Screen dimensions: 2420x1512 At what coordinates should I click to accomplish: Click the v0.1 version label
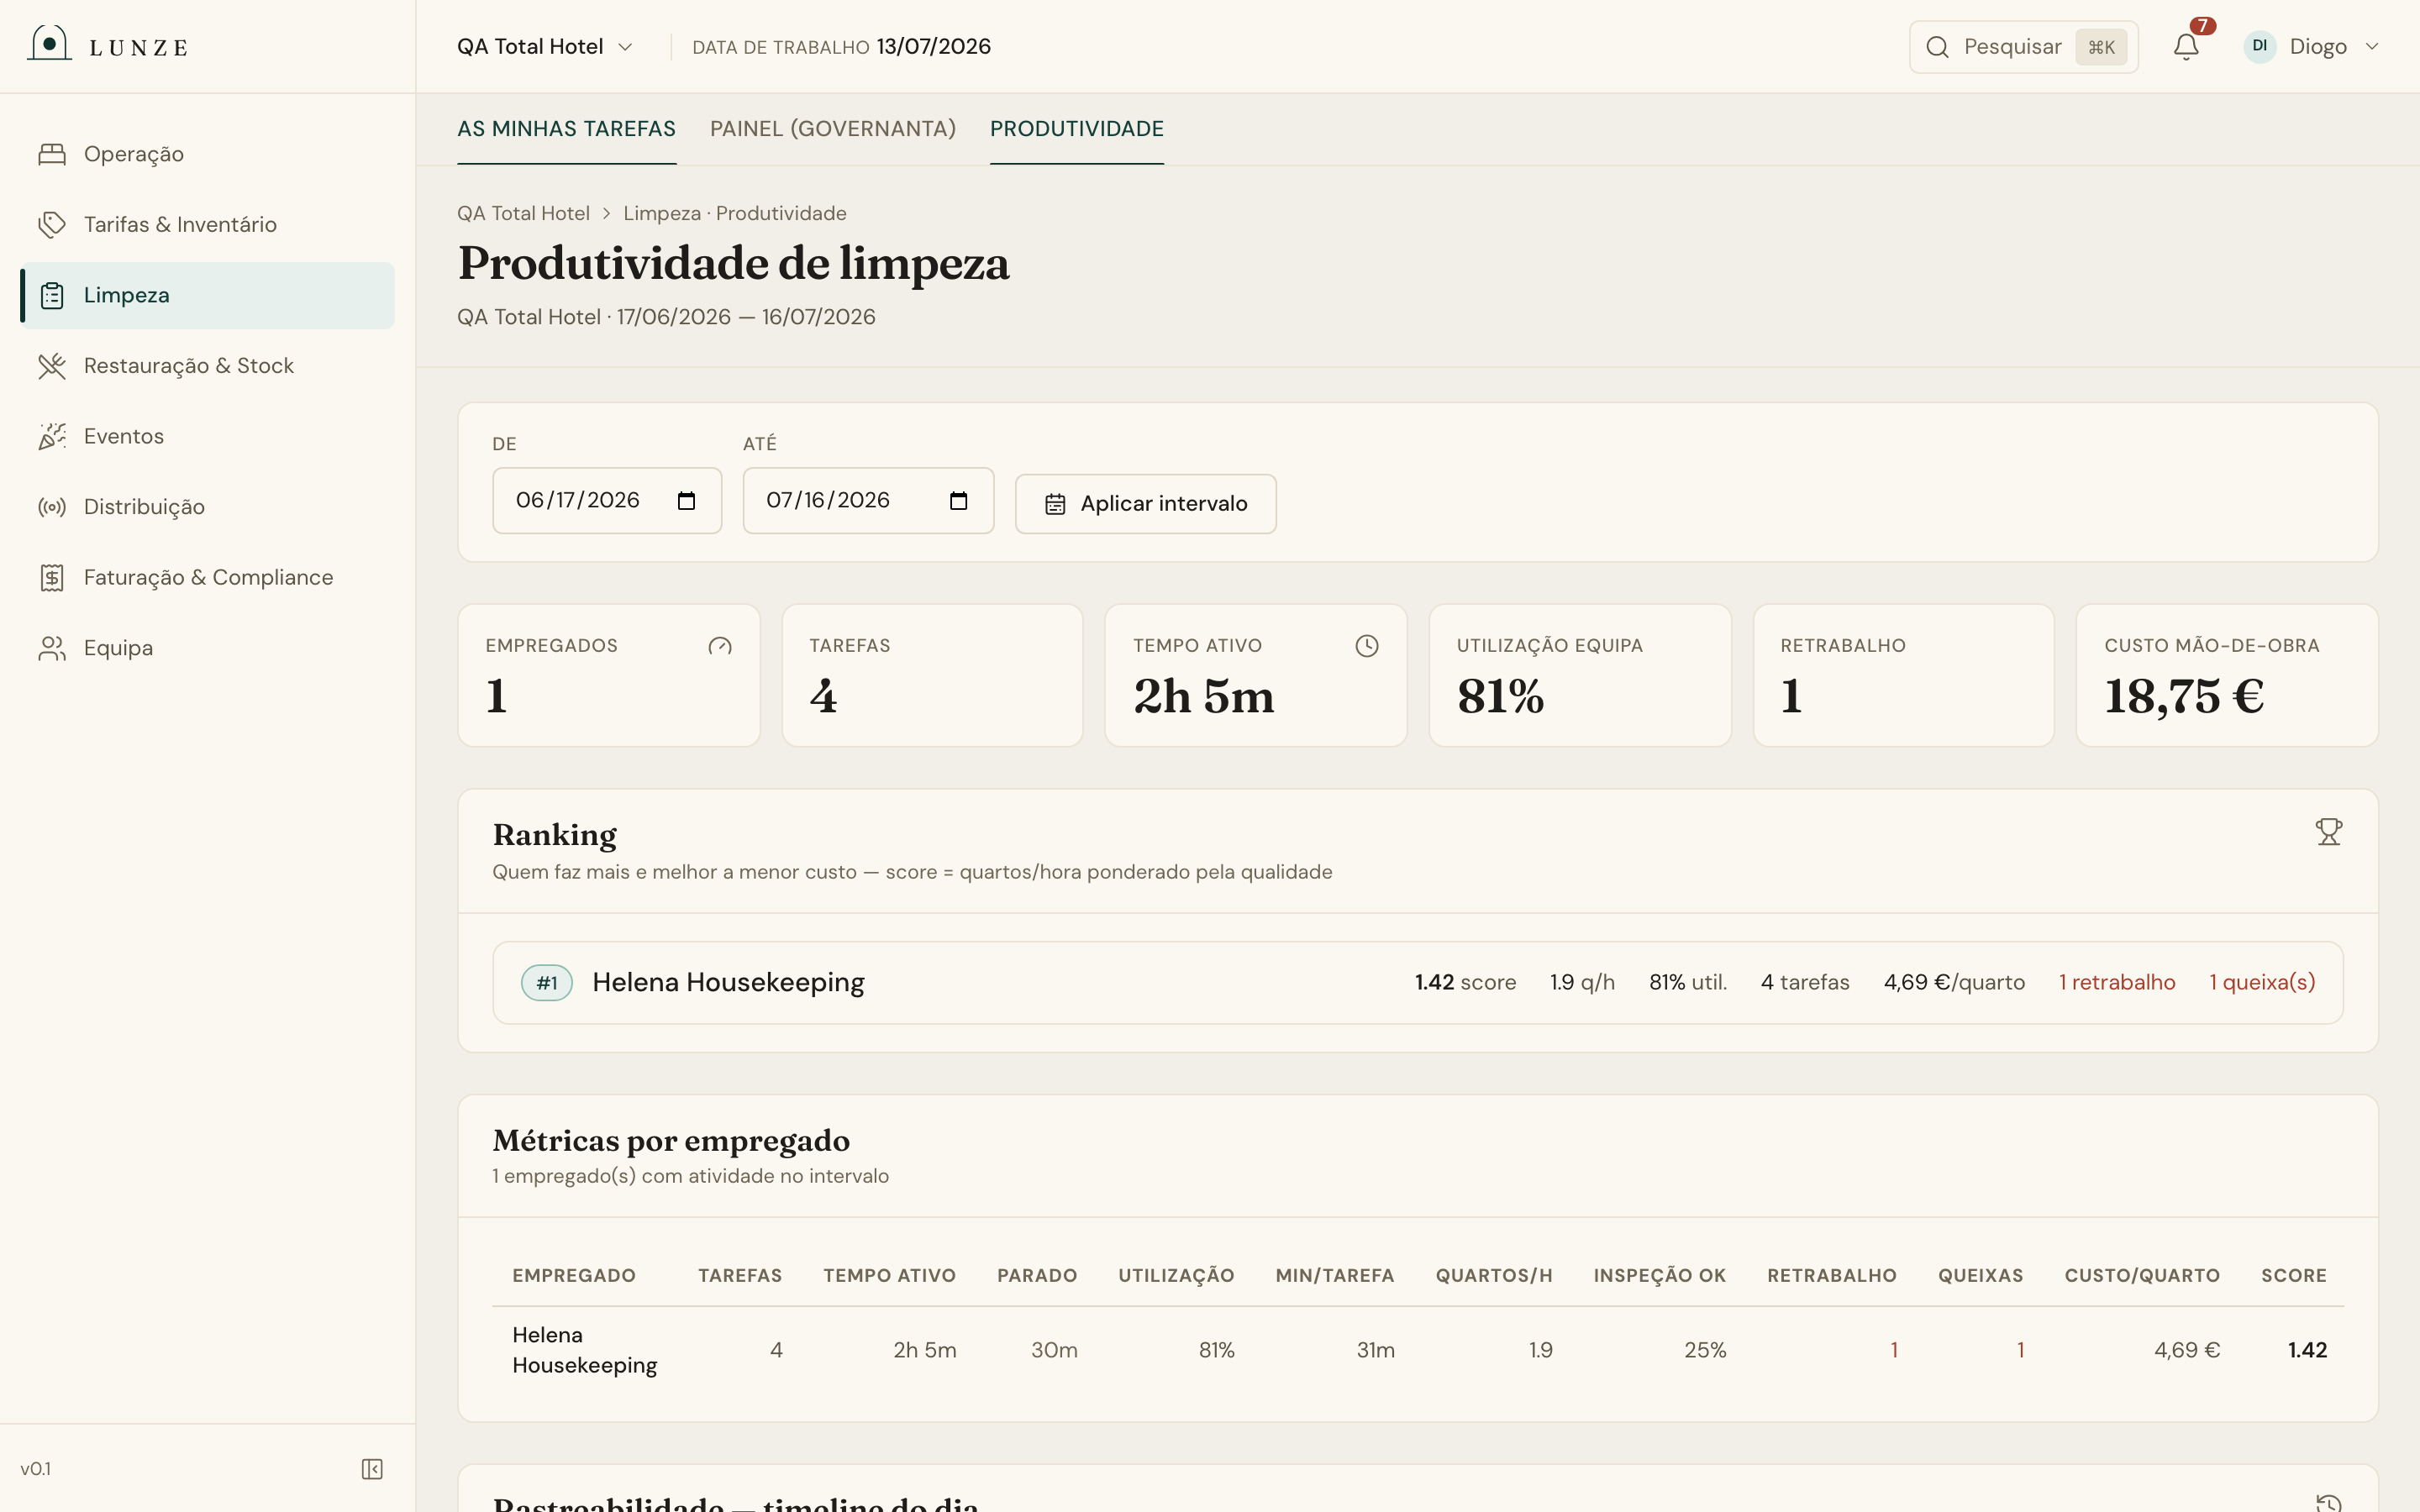tap(36, 1469)
